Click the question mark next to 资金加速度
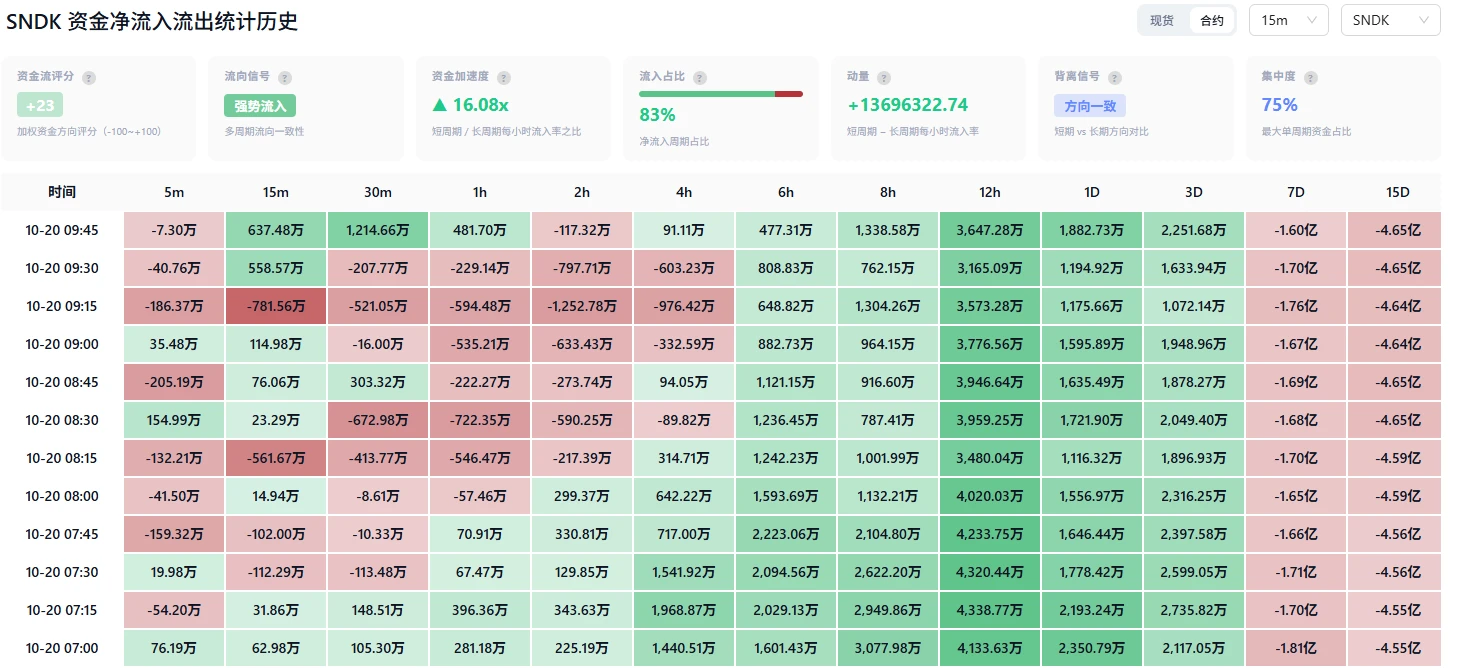1472x668 pixels. [x=503, y=77]
